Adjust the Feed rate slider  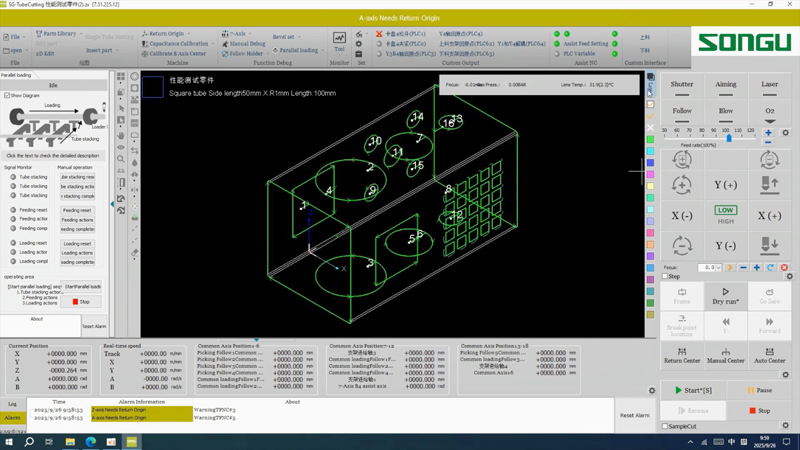point(729,138)
